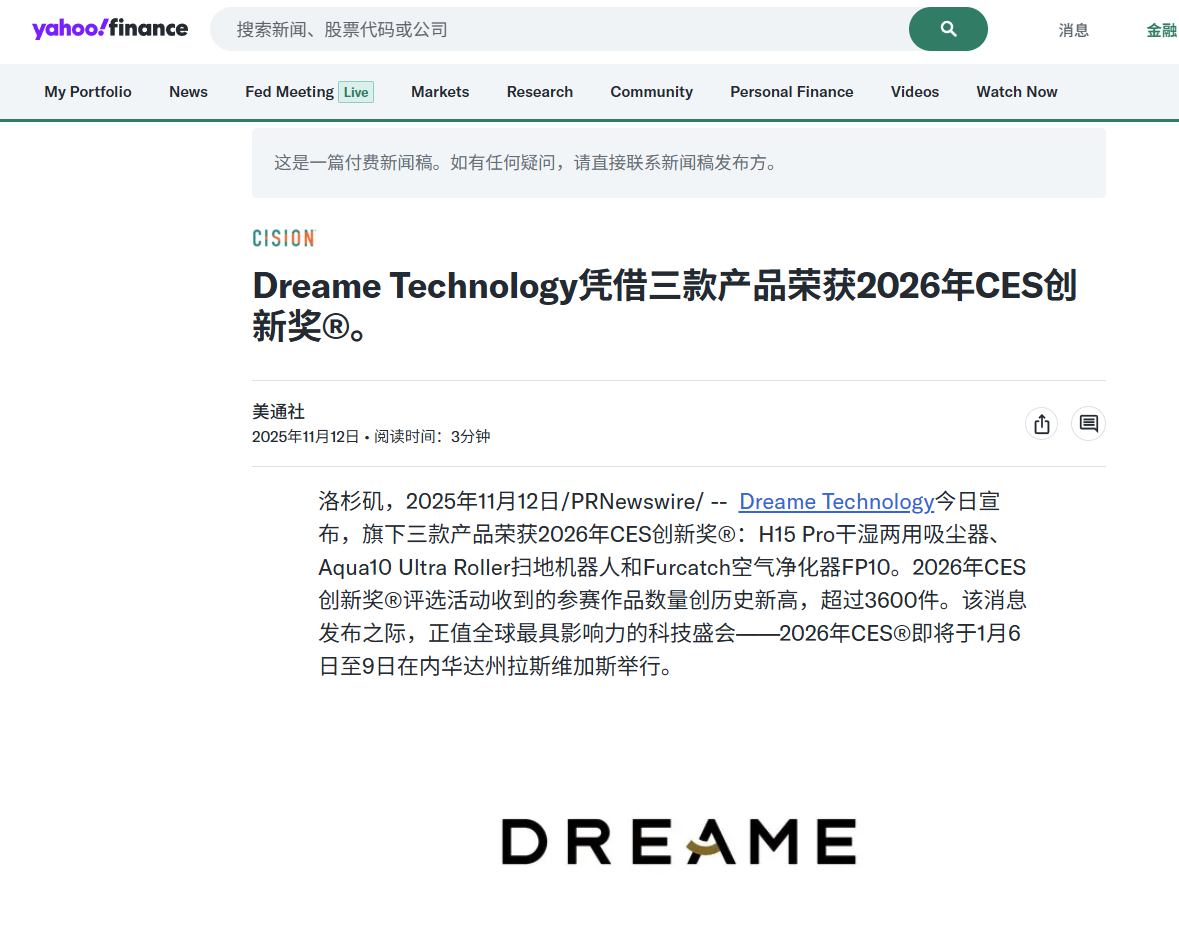Select Markets in the navigation bar

point(440,91)
